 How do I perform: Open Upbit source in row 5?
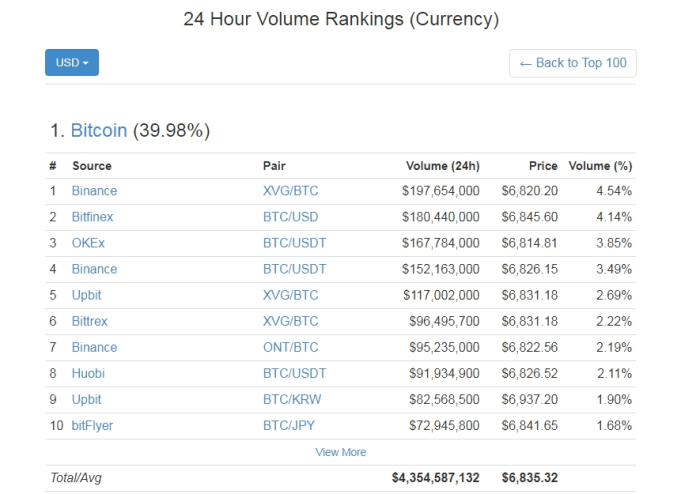(x=87, y=295)
